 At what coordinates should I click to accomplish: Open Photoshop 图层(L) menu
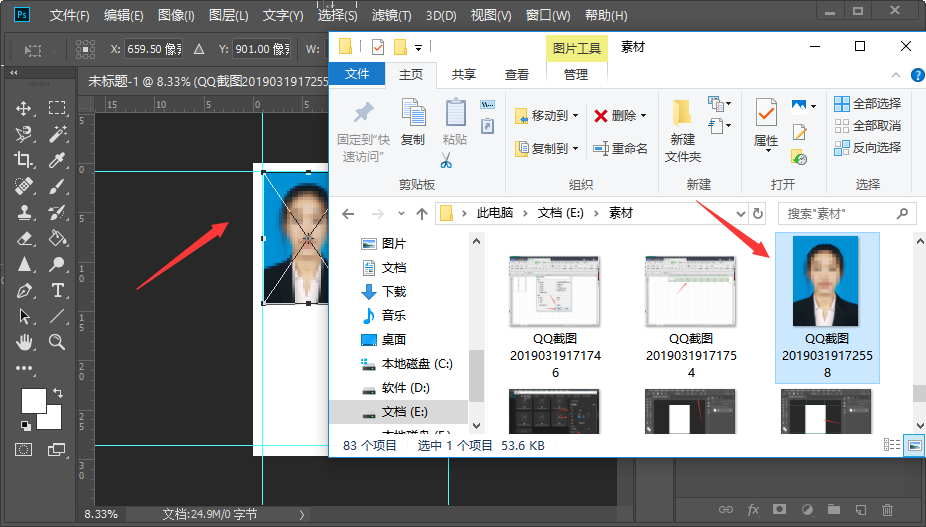click(x=229, y=15)
